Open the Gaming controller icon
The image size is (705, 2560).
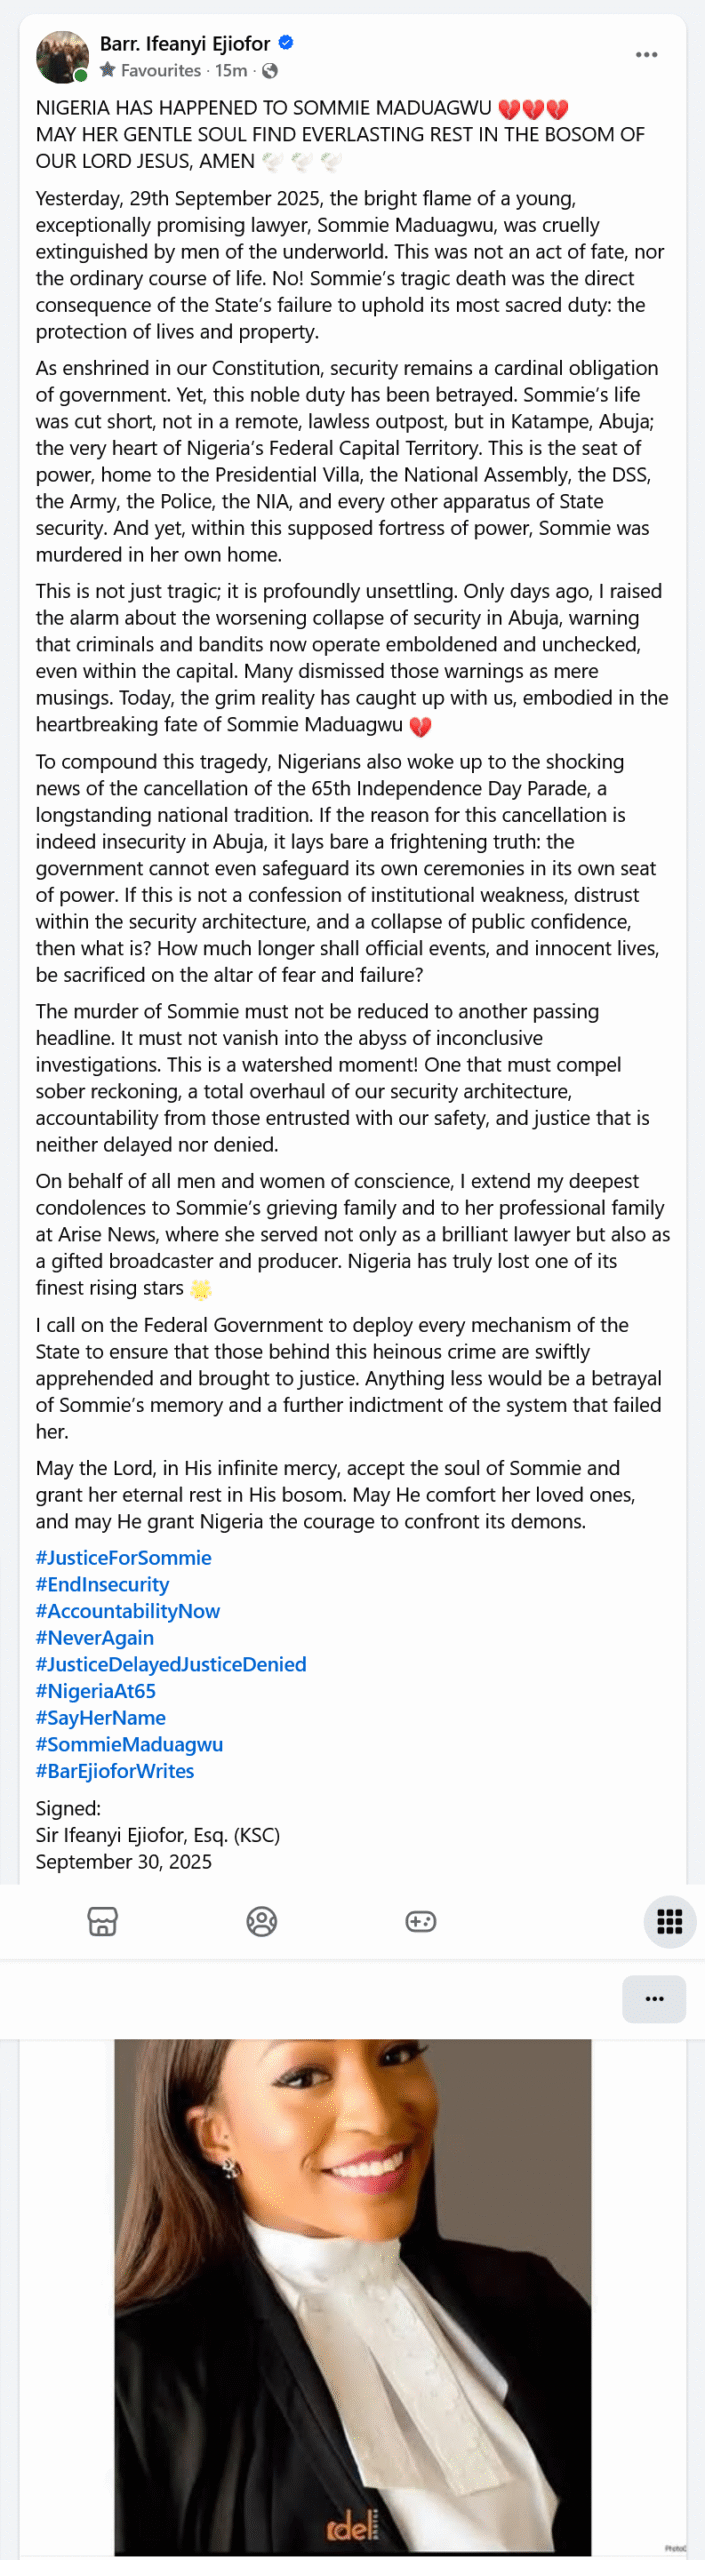click(x=420, y=1921)
